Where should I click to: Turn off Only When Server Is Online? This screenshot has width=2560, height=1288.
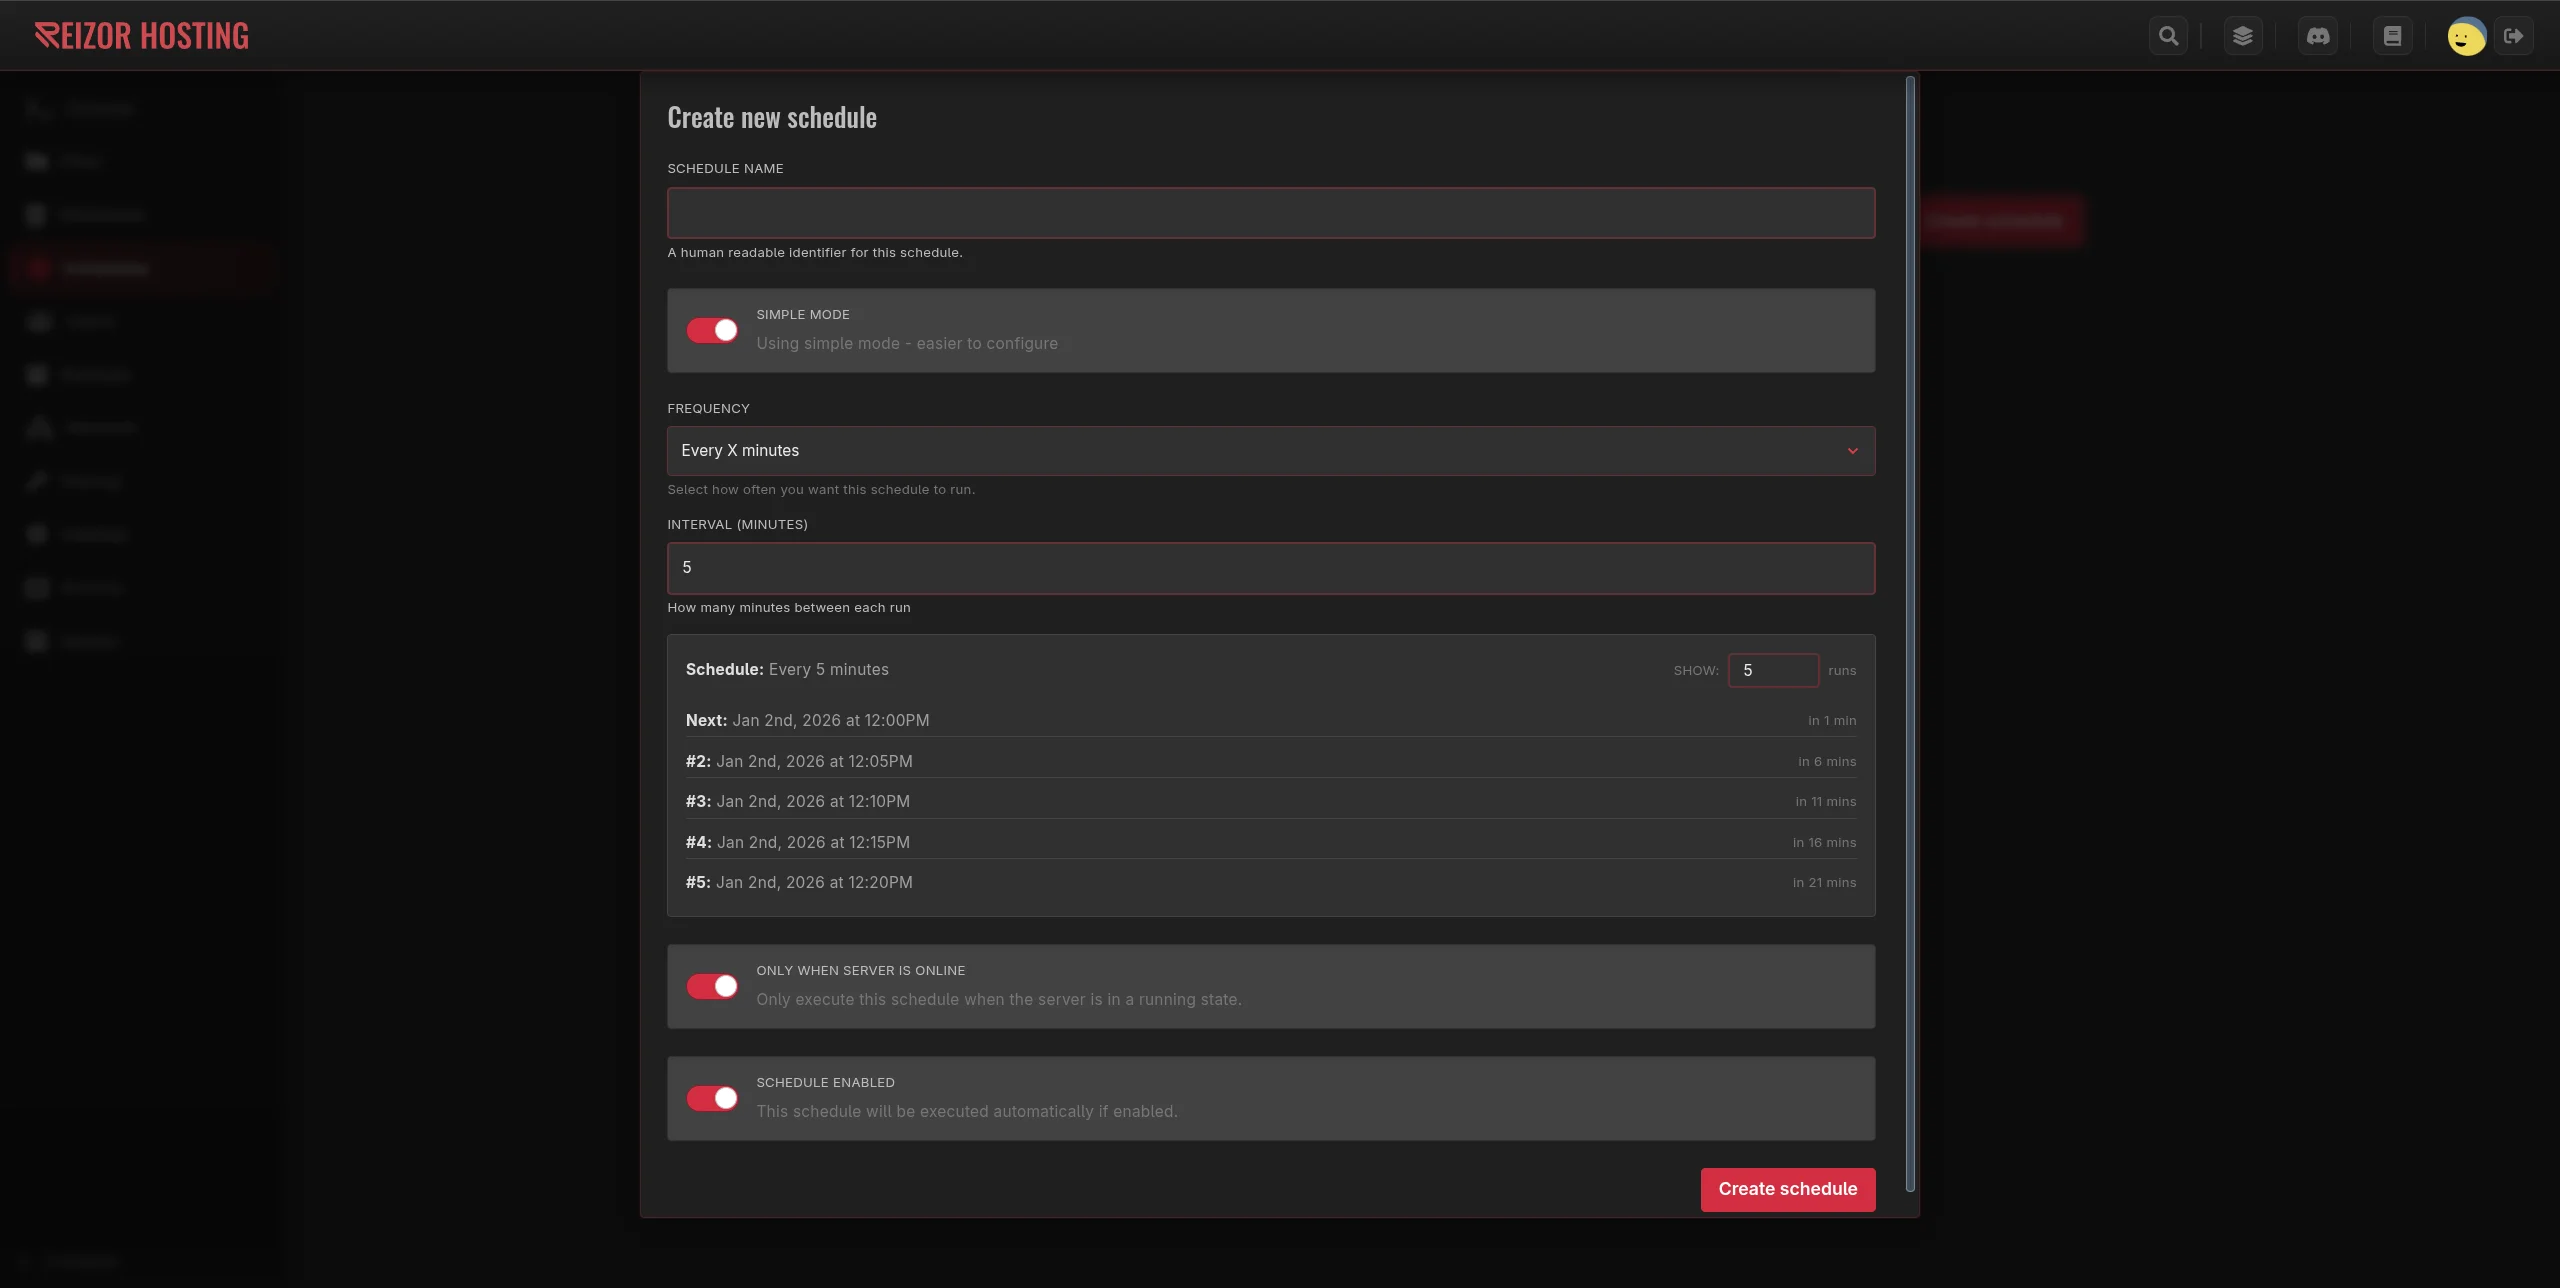712,987
